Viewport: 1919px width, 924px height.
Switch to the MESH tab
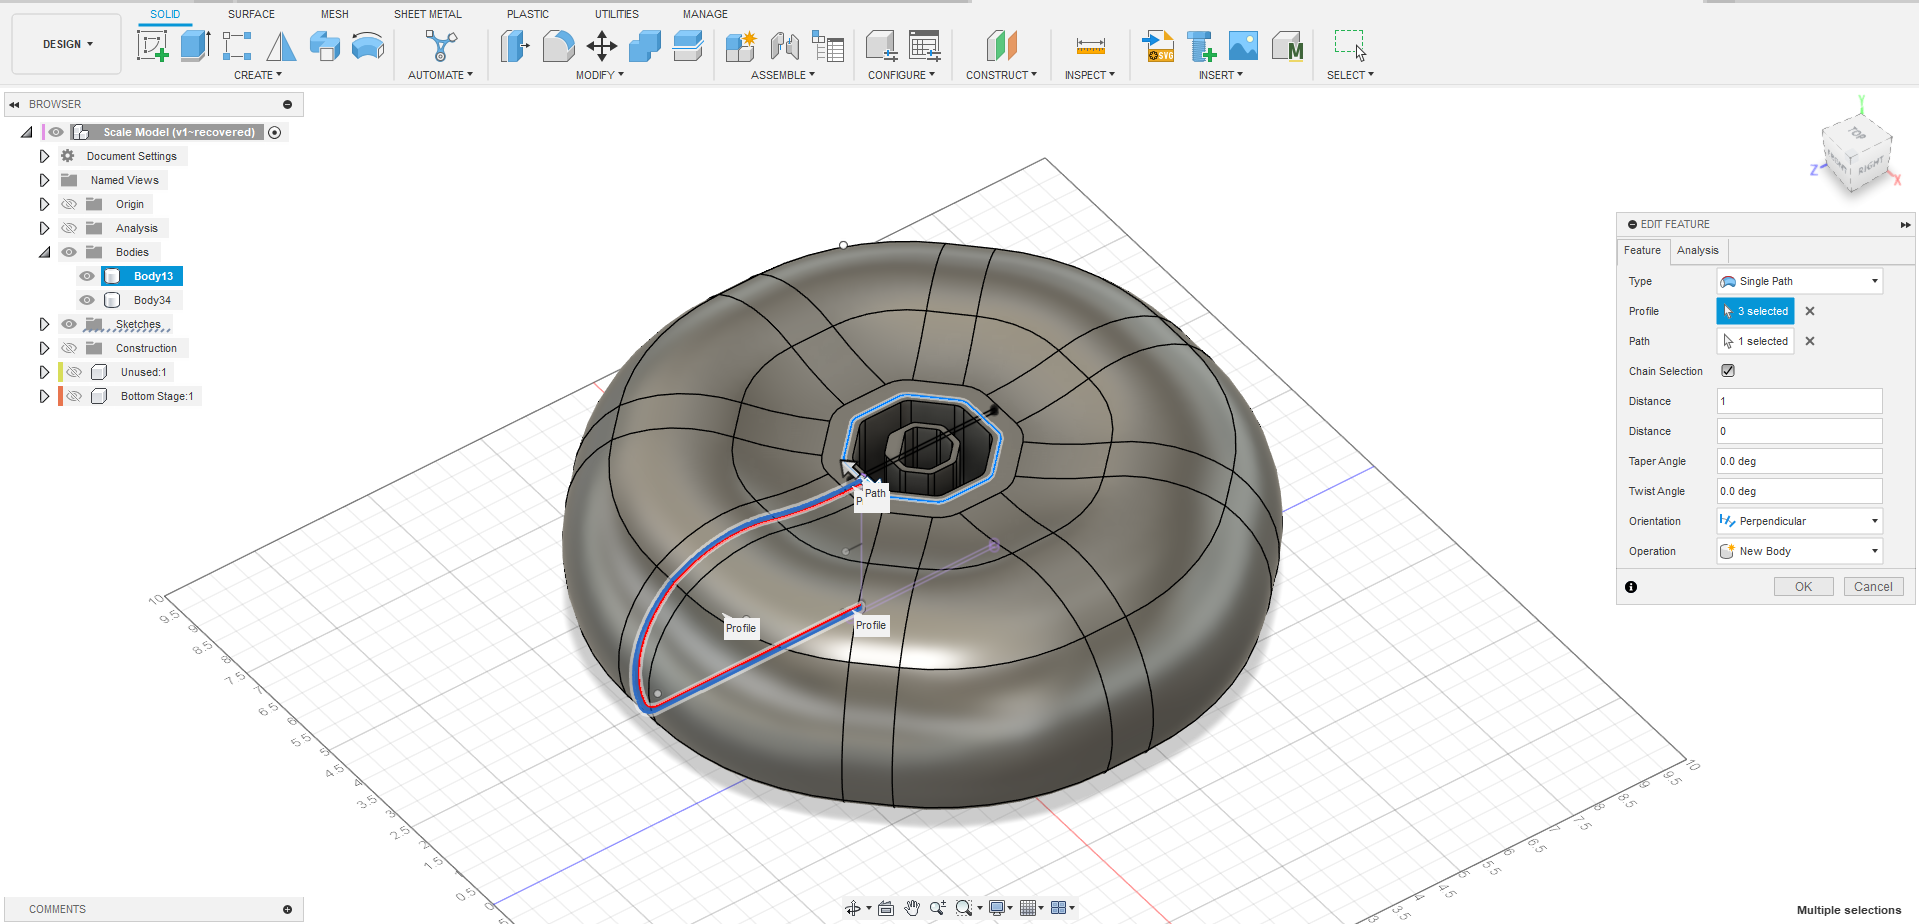tap(335, 14)
